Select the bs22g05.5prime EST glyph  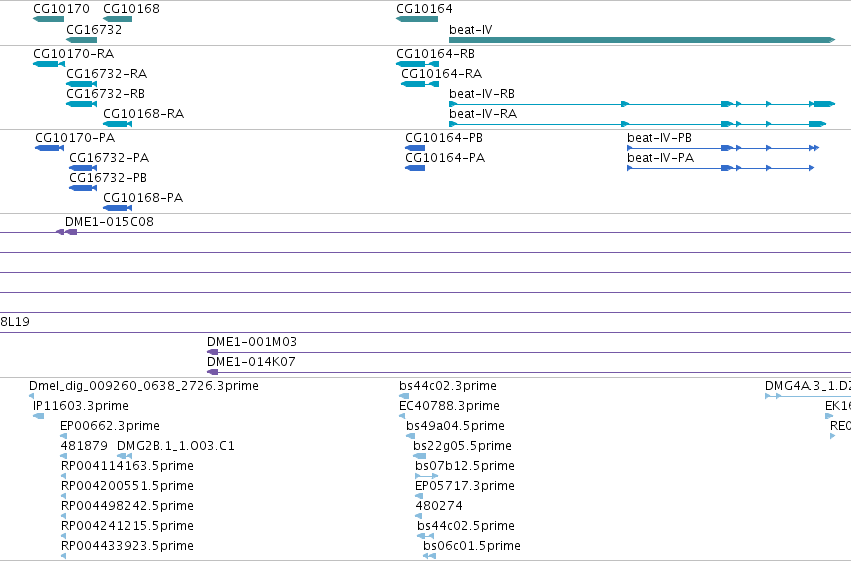click(x=420, y=456)
